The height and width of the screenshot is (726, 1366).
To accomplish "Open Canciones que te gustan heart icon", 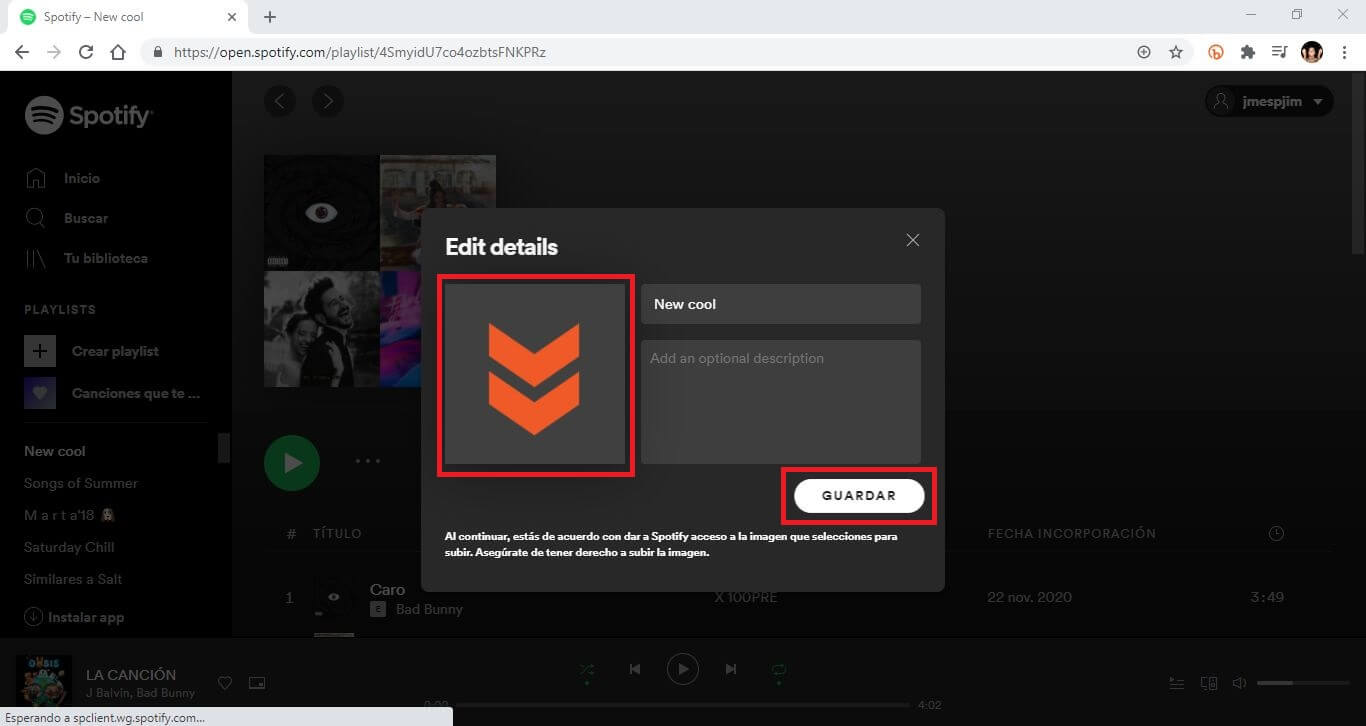I will coord(40,393).
